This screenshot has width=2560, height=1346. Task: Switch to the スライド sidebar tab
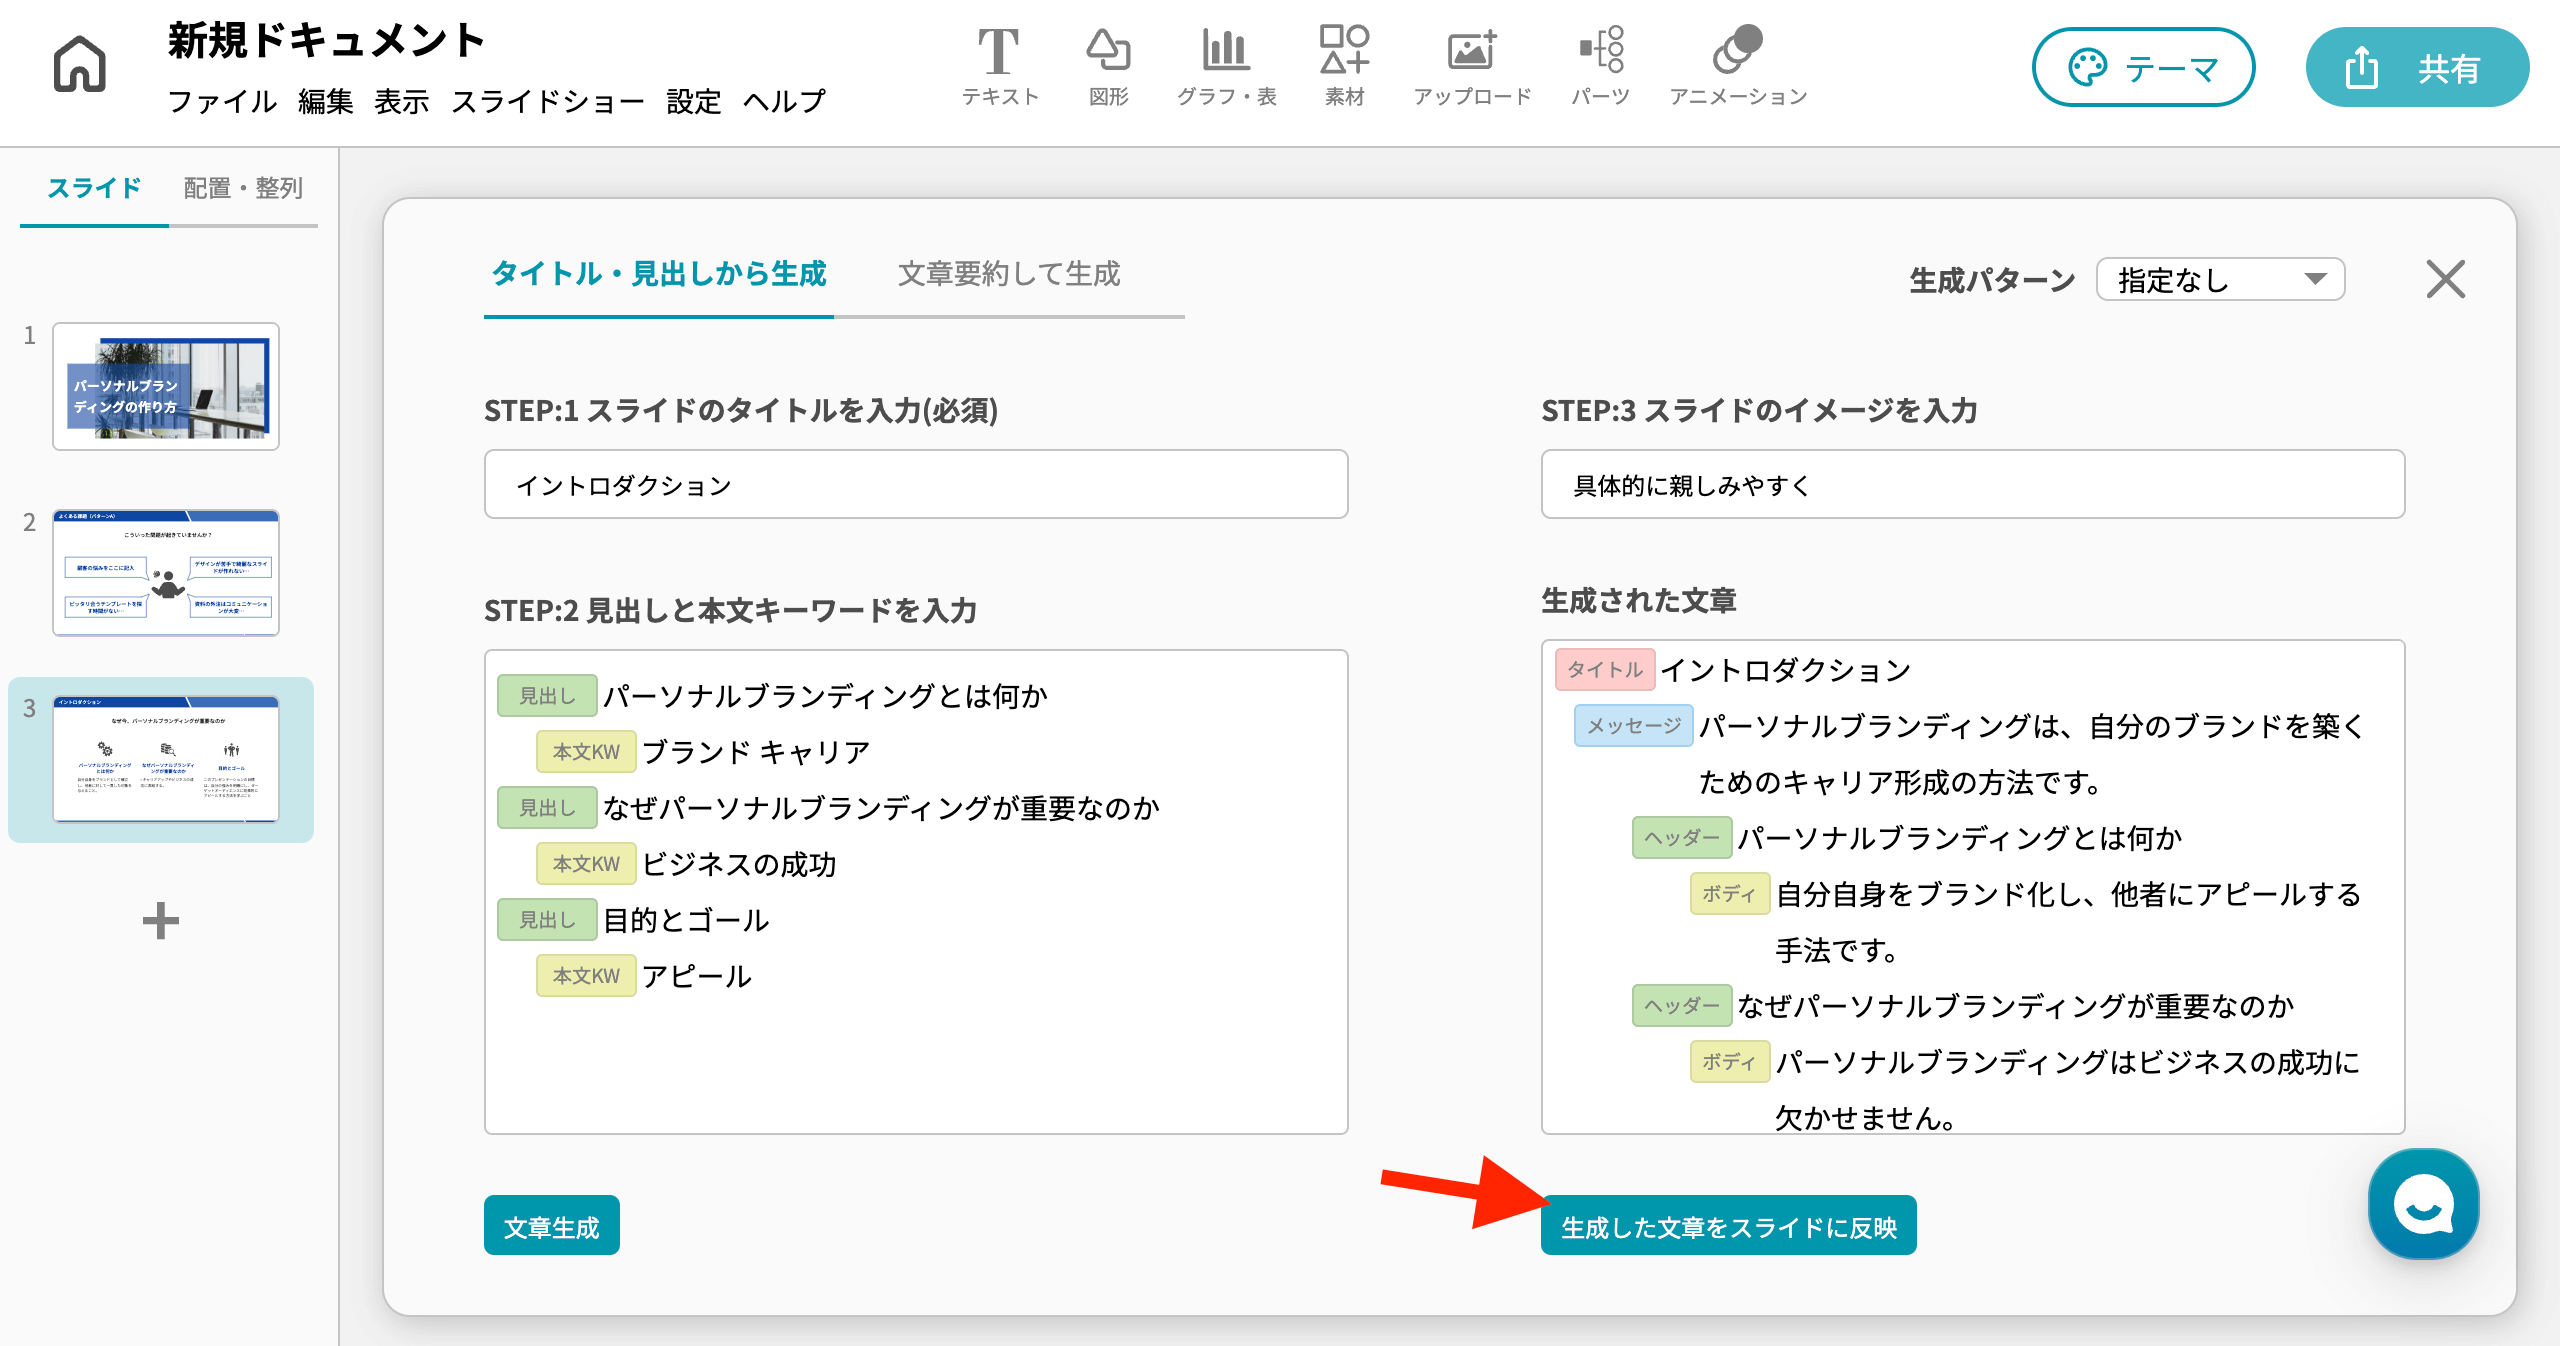pos(94,188)
